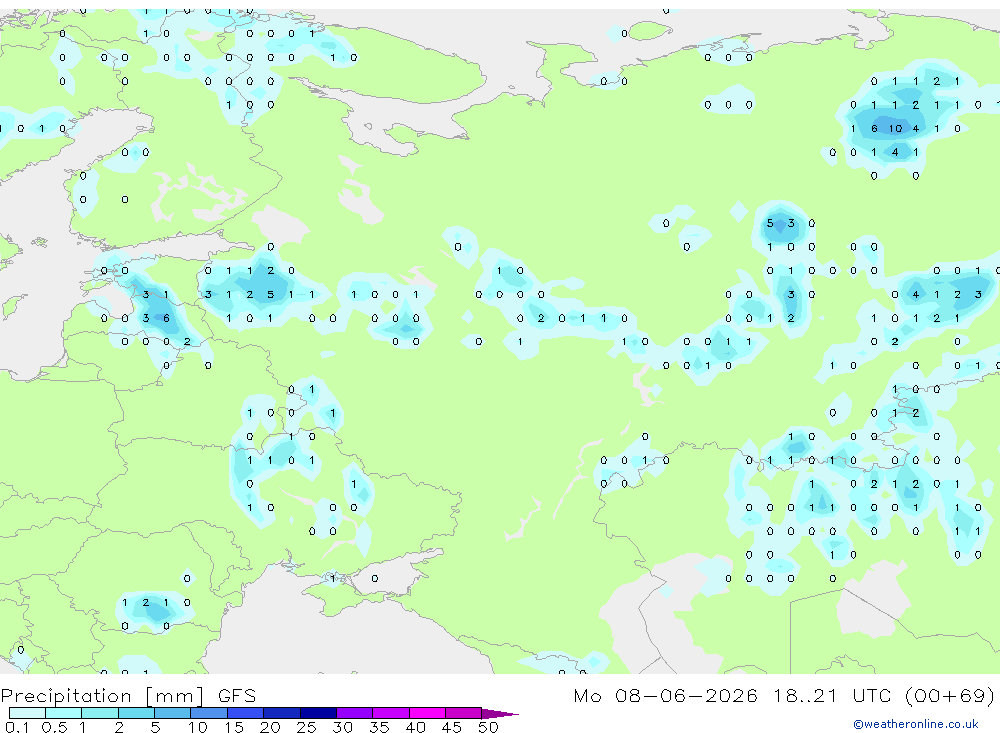
Task: Select legend swatch between 20 and 25
Action: coord(282,713)
